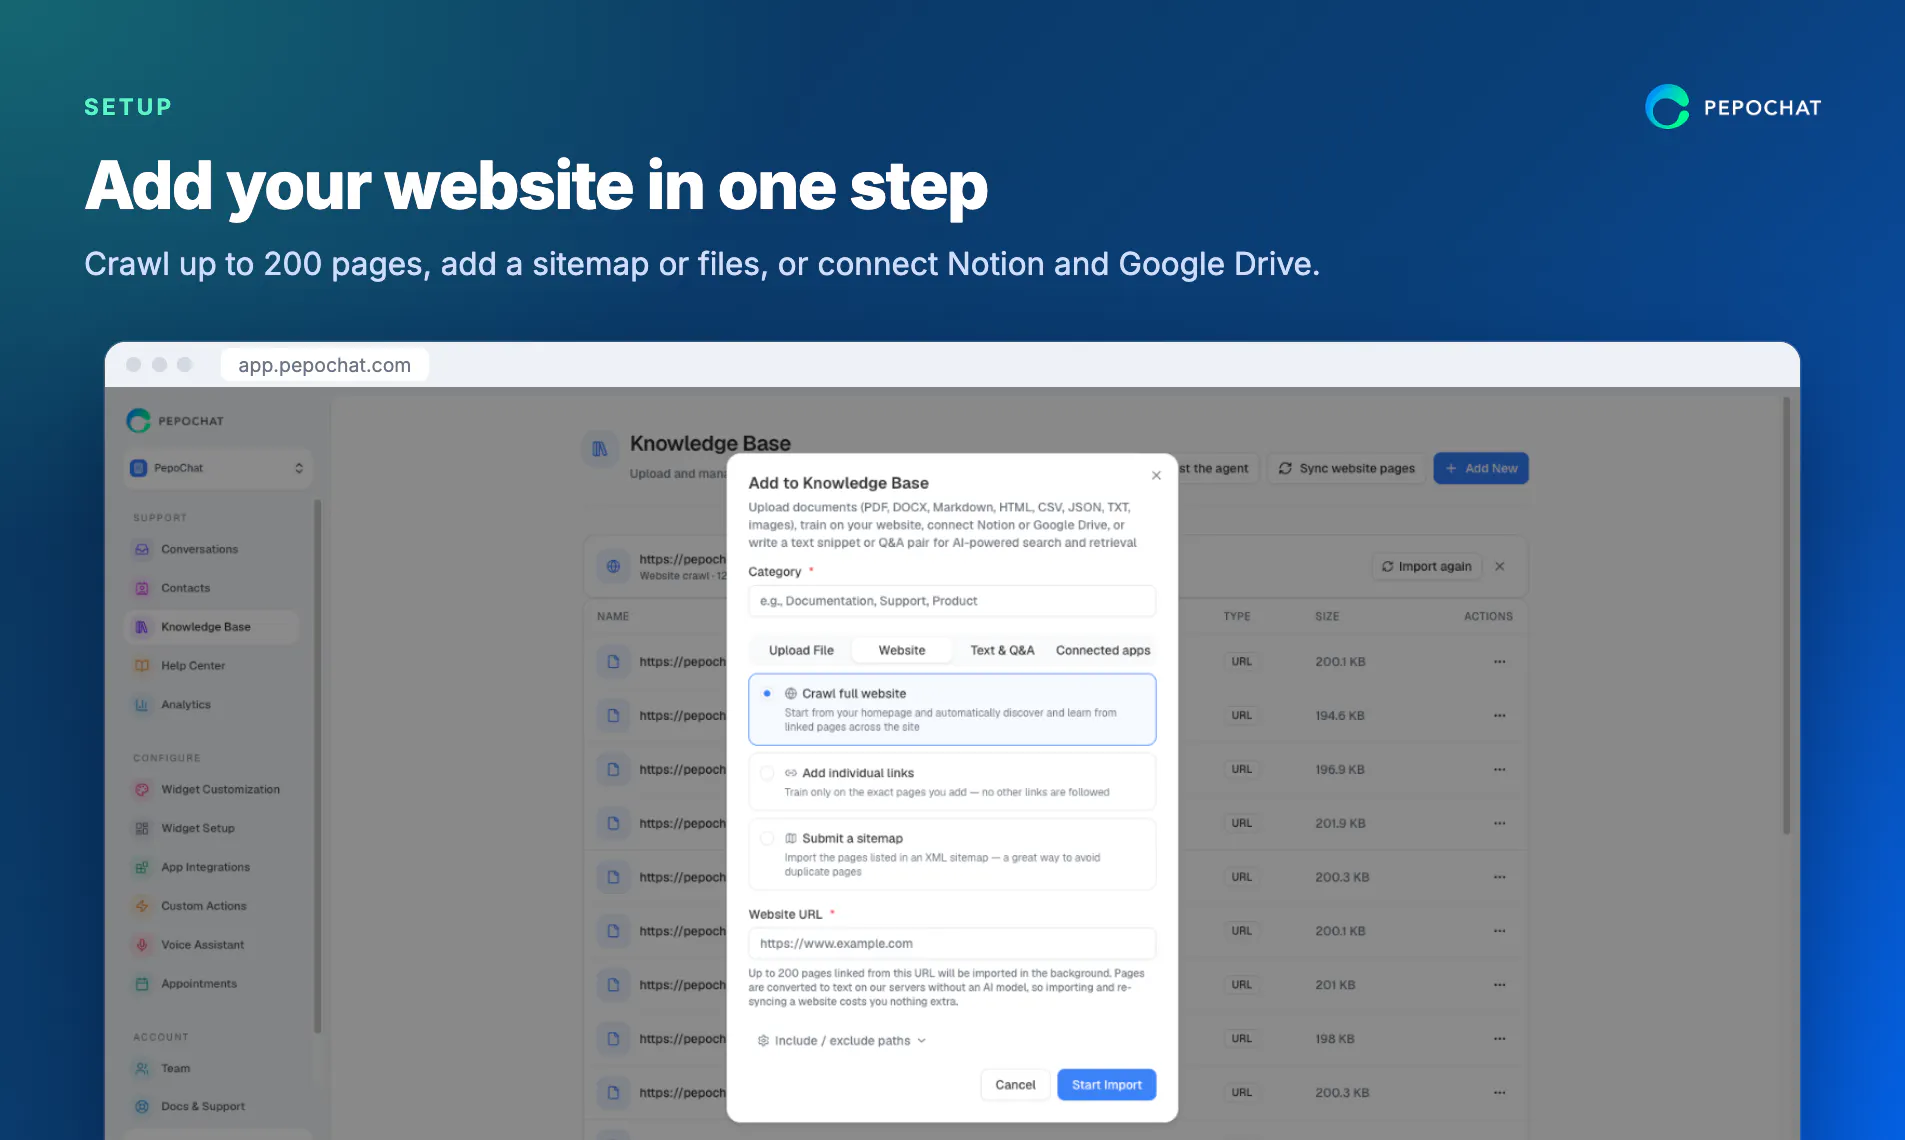
Task: Select Add individual links option
Action: 952,782
